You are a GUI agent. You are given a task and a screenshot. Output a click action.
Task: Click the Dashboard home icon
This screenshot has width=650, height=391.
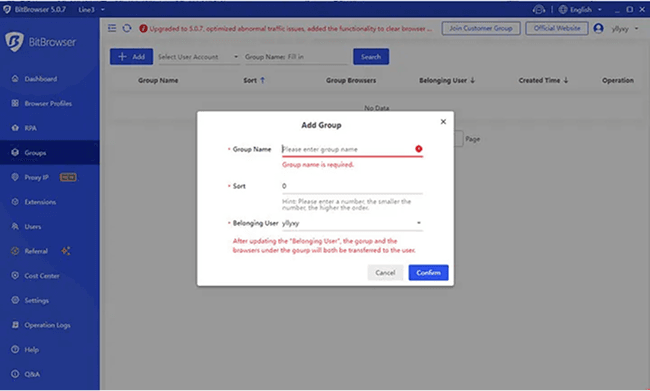pos(15,78)
